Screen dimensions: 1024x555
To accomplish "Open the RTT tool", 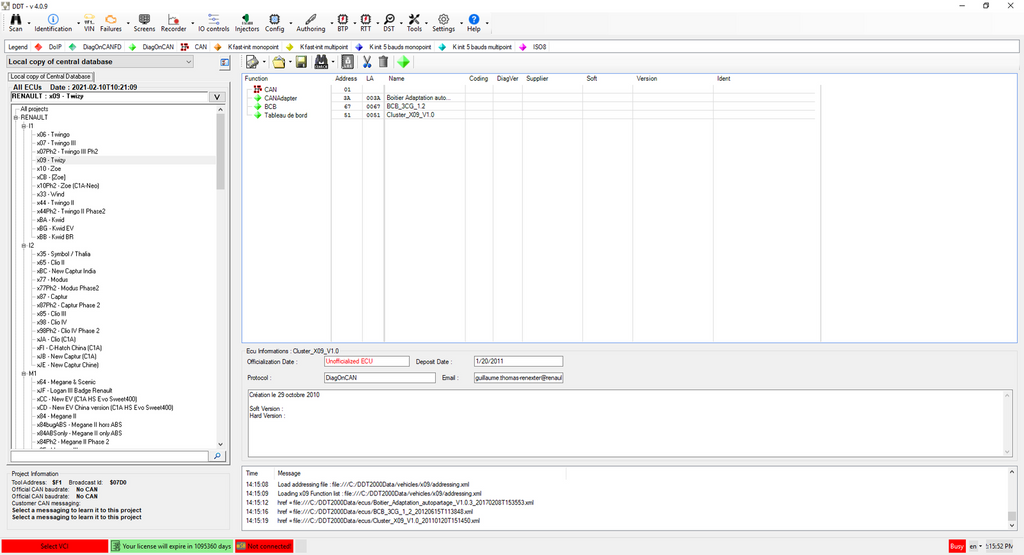I will click(x=366, y=23).
